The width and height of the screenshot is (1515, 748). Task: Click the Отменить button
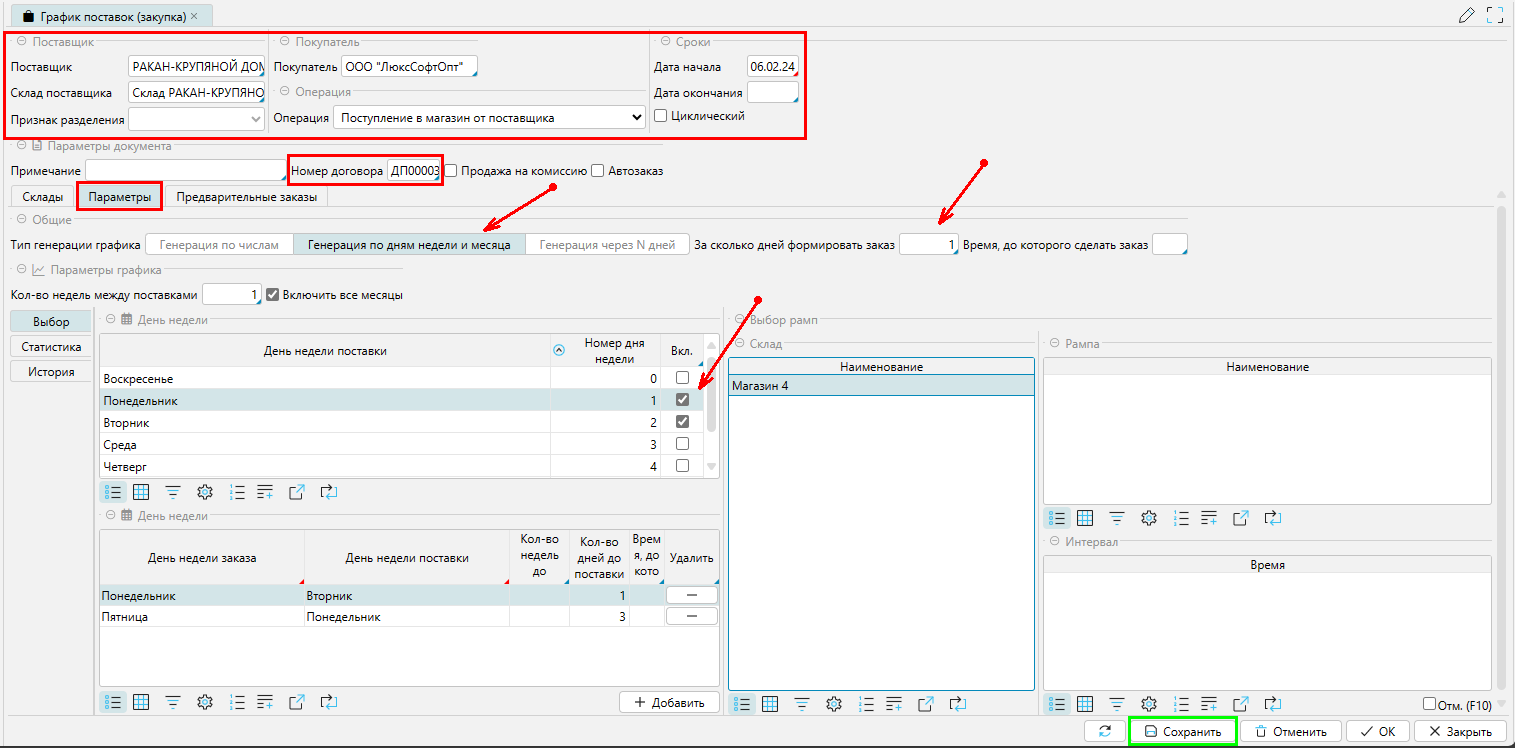click(1291, 731)
